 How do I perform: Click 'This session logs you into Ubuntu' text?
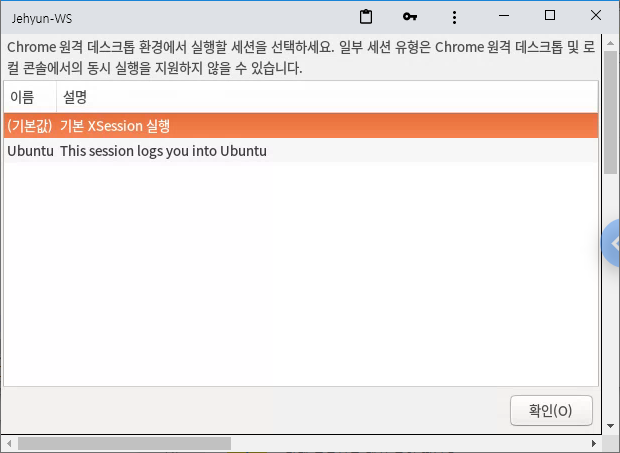point(163,151)
